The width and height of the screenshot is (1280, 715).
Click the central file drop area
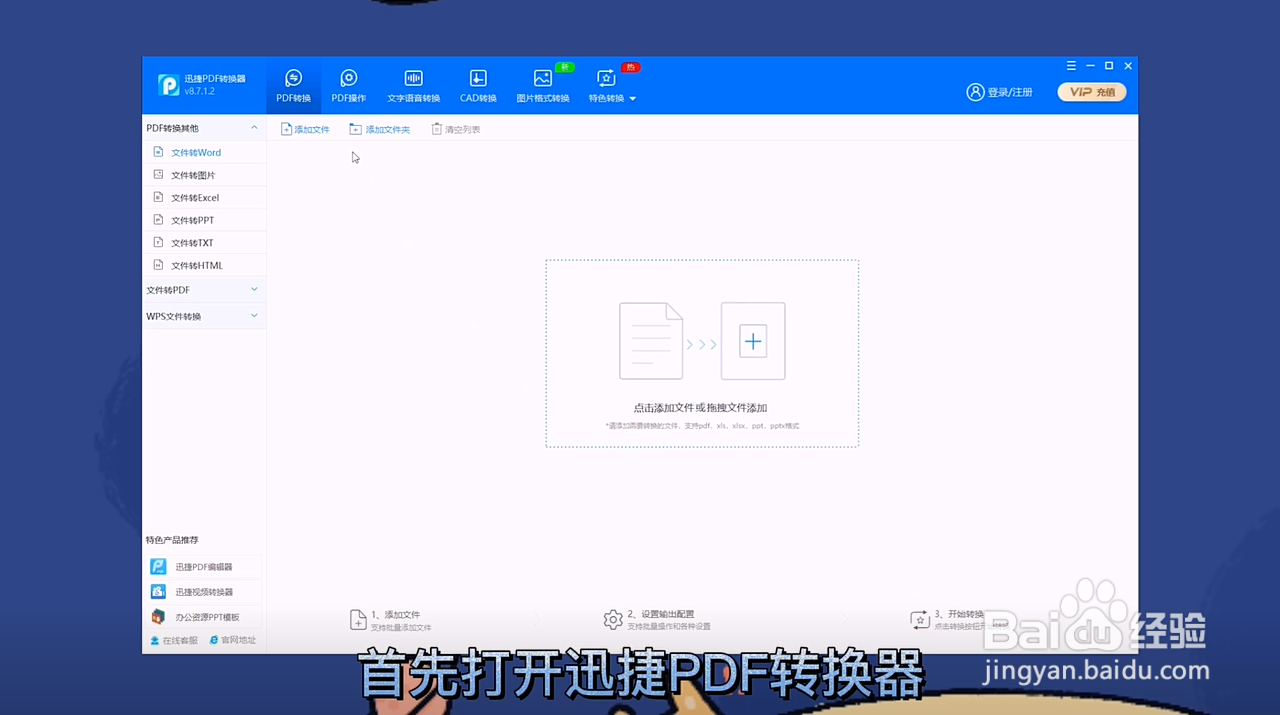701,354
